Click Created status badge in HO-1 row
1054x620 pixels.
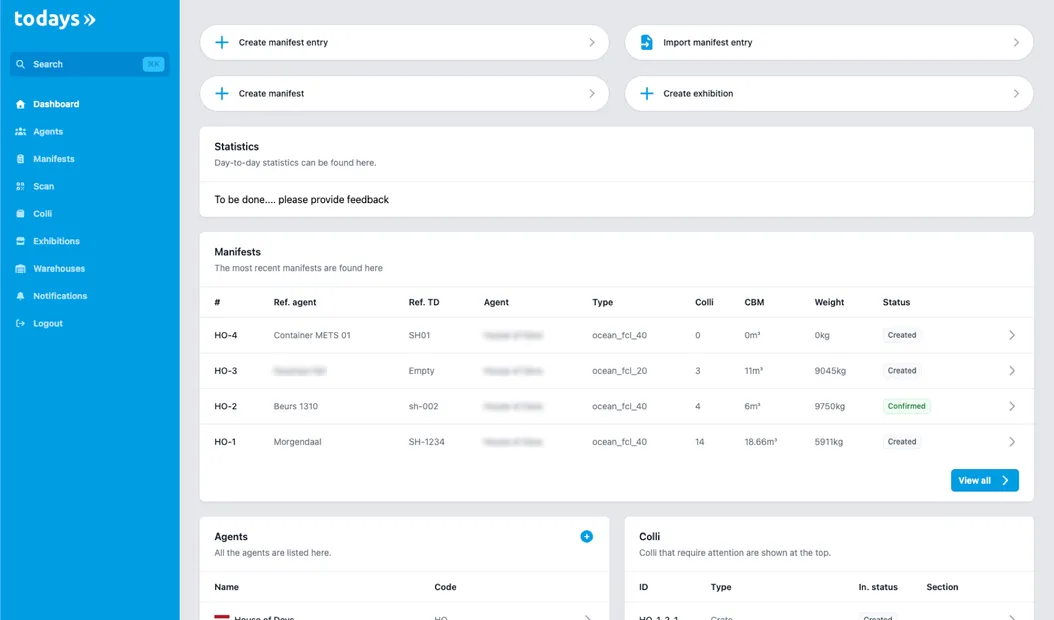(x=901, y=442)
